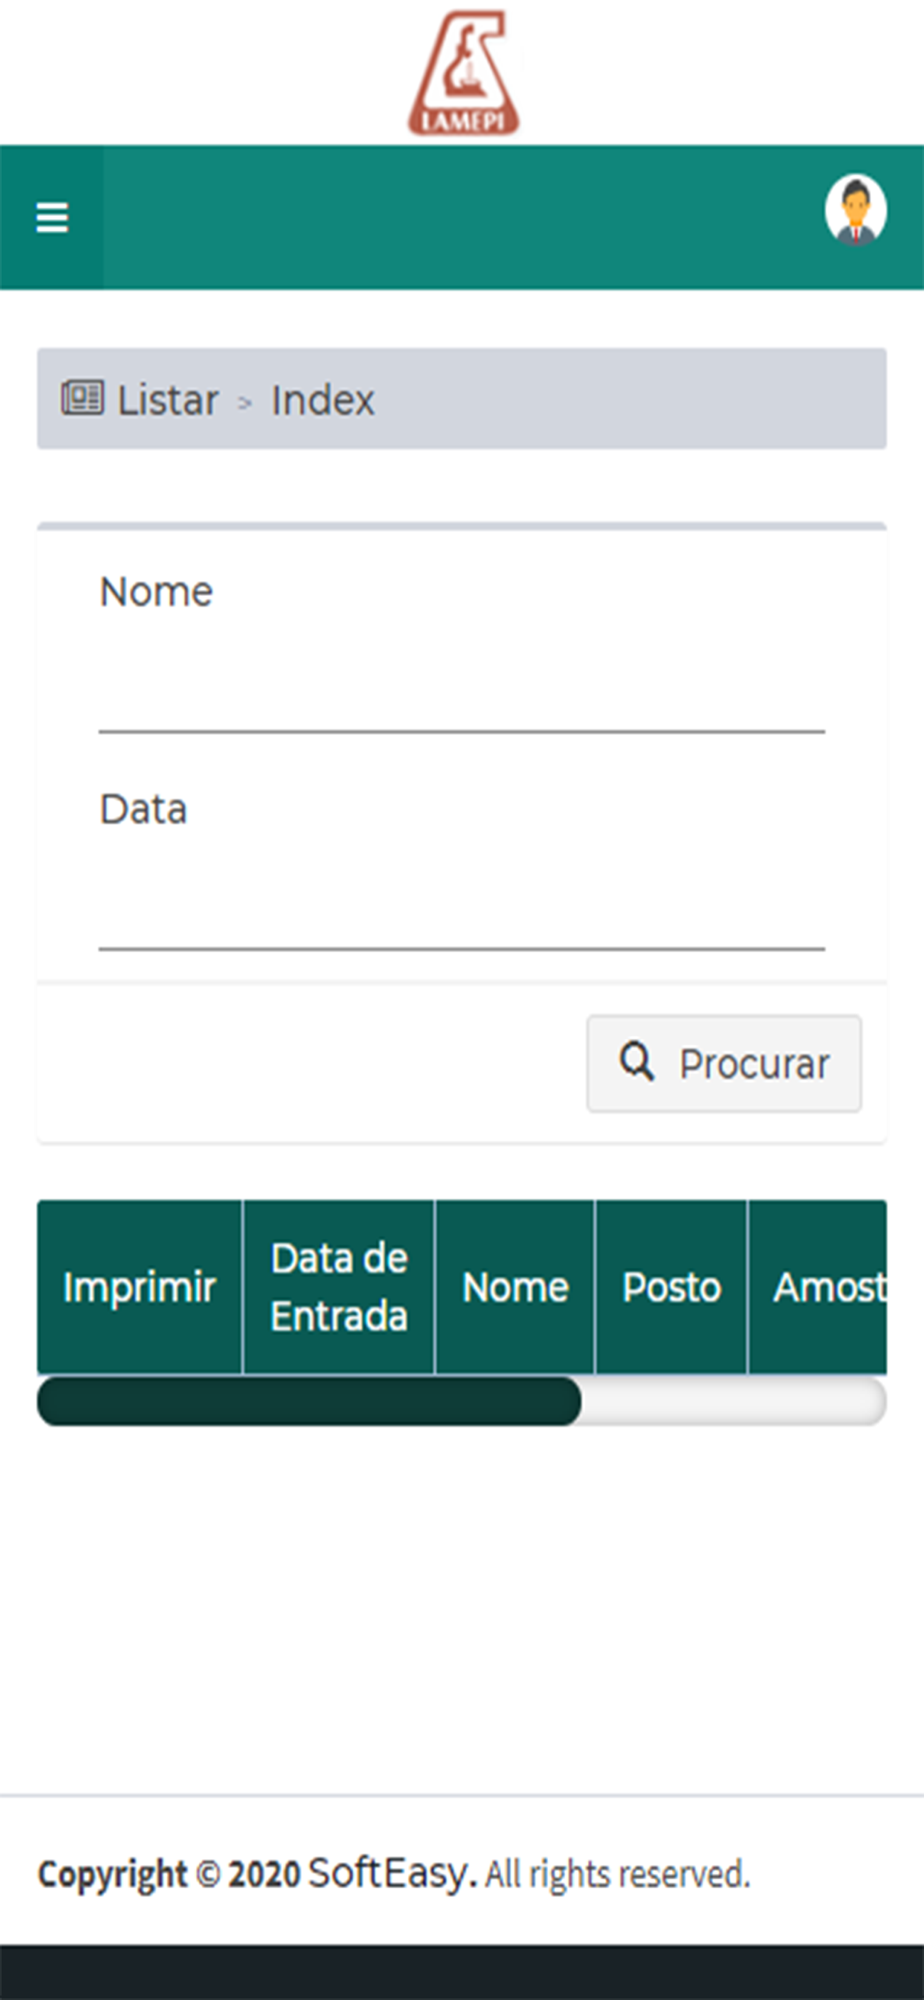This screenshot has width=924, height=2000.
Task: Click the Nome label above the first field
Action: point(156,592)
